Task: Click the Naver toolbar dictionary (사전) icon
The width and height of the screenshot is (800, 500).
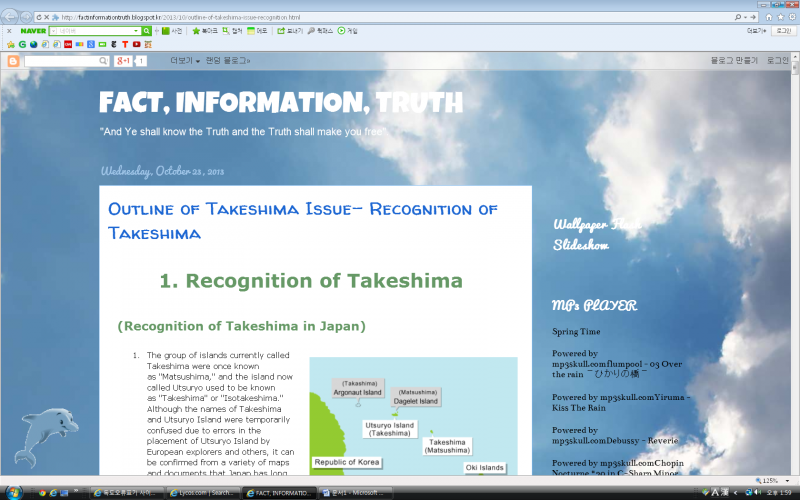Action: [172, 31]
